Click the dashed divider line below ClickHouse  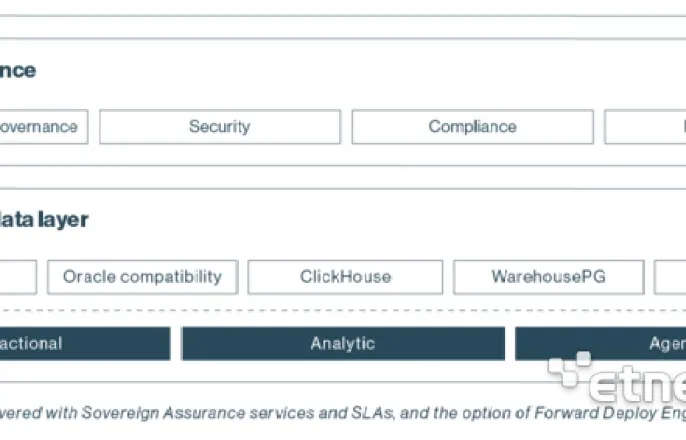tap(343, 311)
